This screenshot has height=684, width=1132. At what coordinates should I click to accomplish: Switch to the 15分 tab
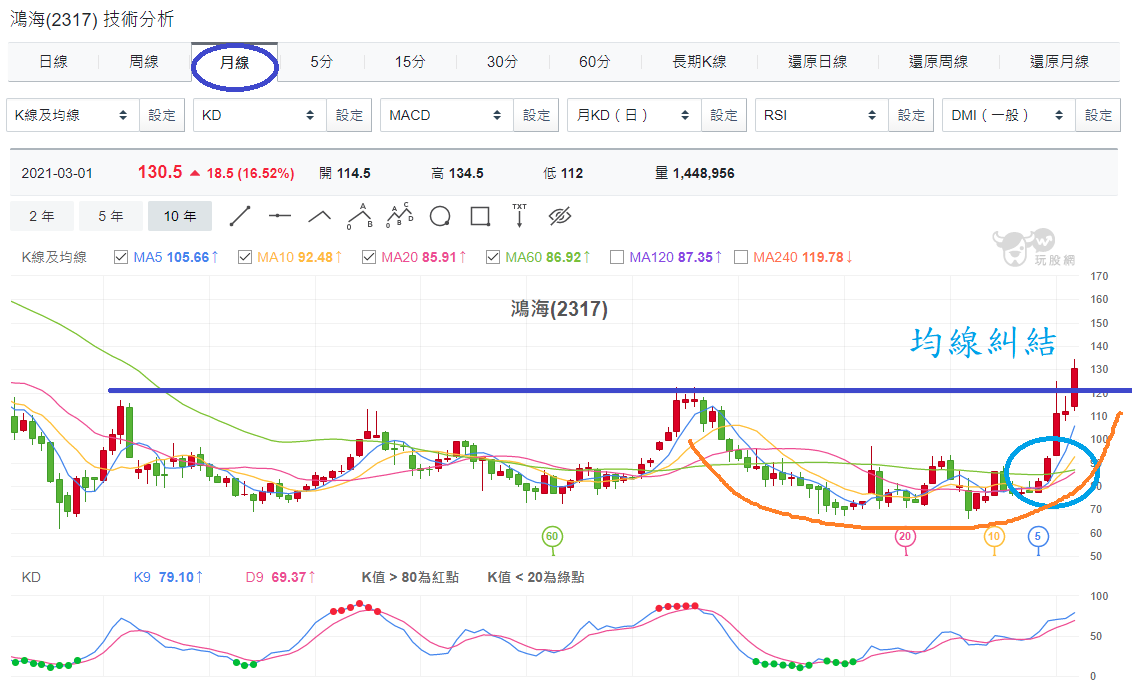(x=410, y=62)
